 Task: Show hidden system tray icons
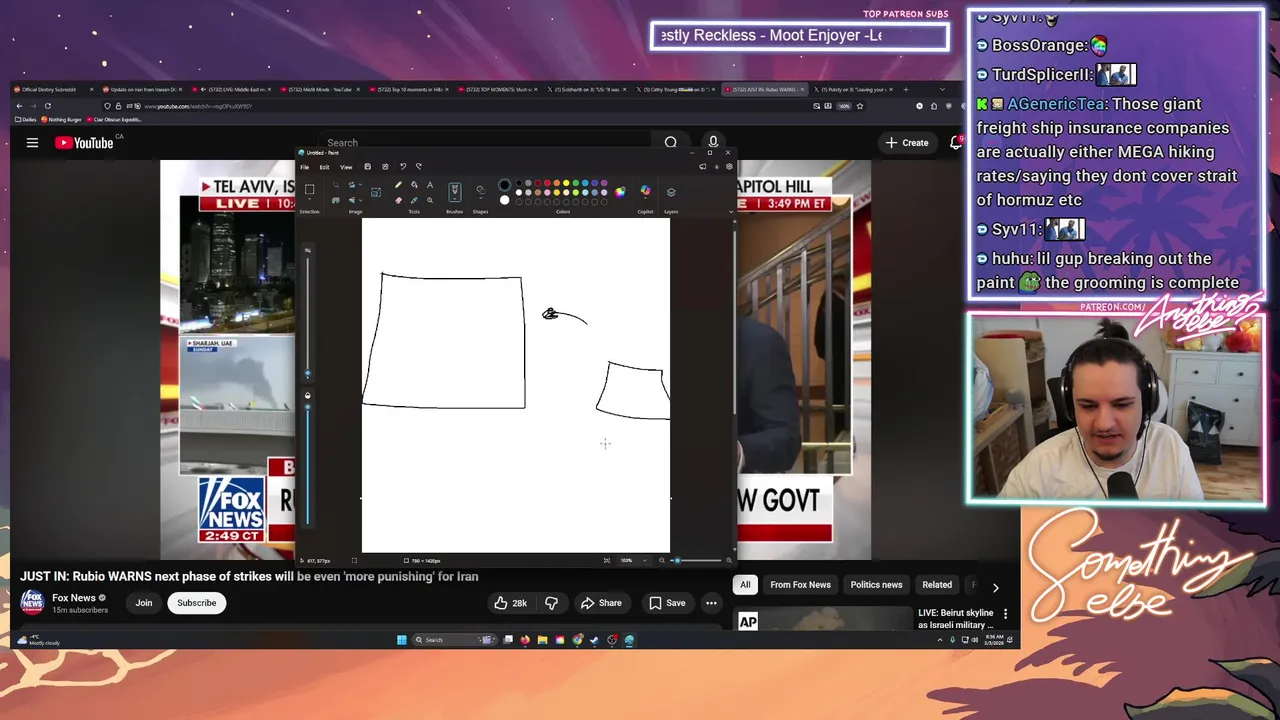coord(940,640)
